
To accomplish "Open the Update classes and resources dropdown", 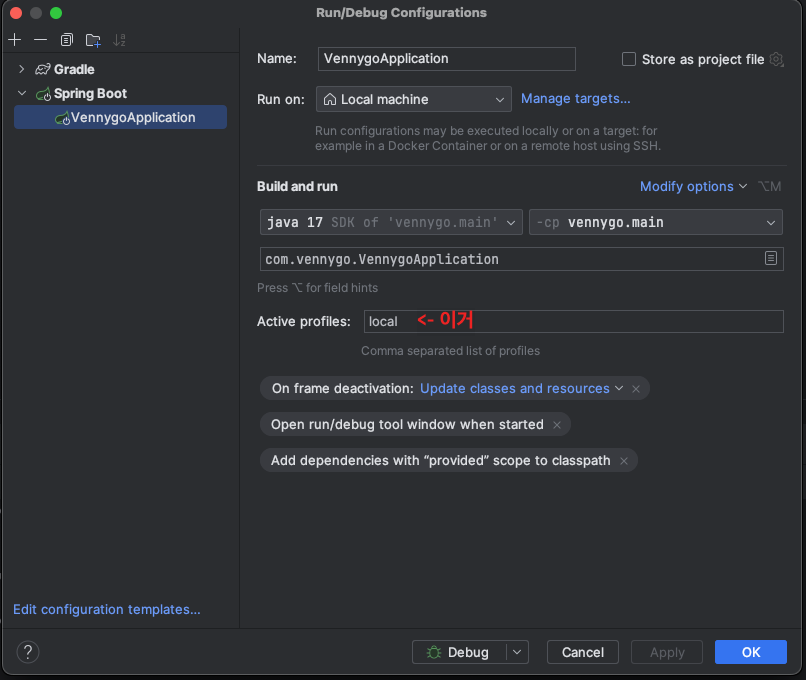I will [x=521, y=388].
